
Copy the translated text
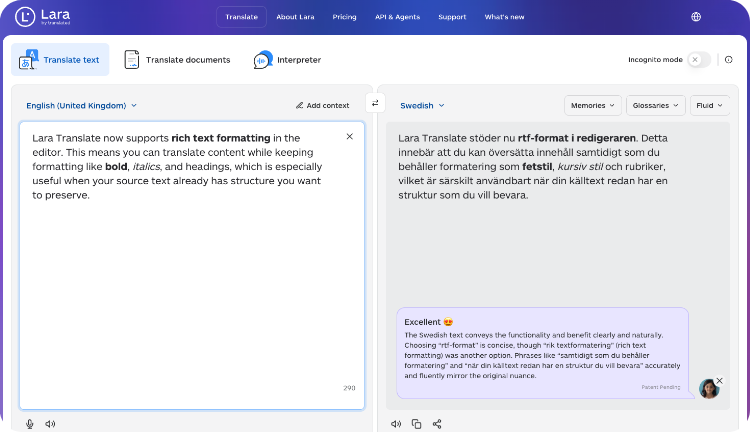417,424
